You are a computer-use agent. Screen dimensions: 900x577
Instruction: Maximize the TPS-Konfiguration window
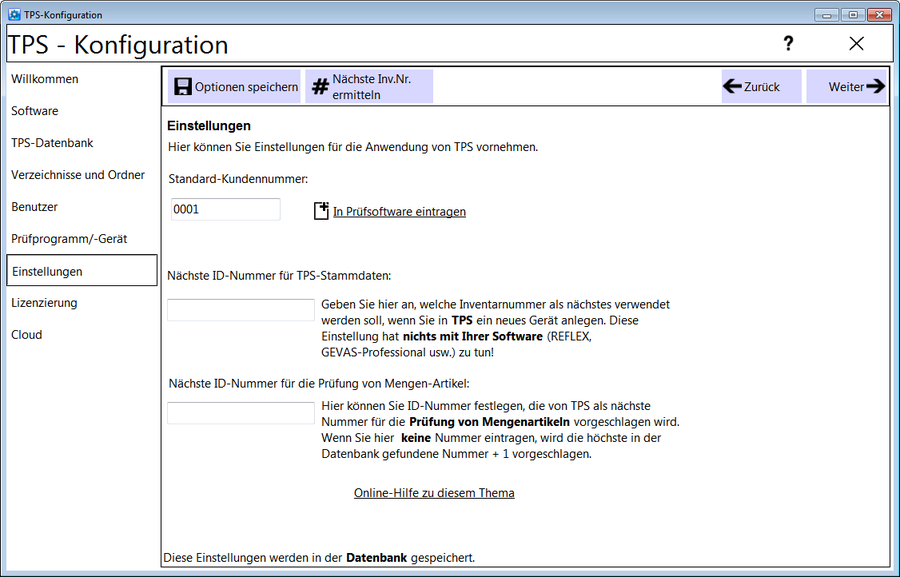coord(853,15)
